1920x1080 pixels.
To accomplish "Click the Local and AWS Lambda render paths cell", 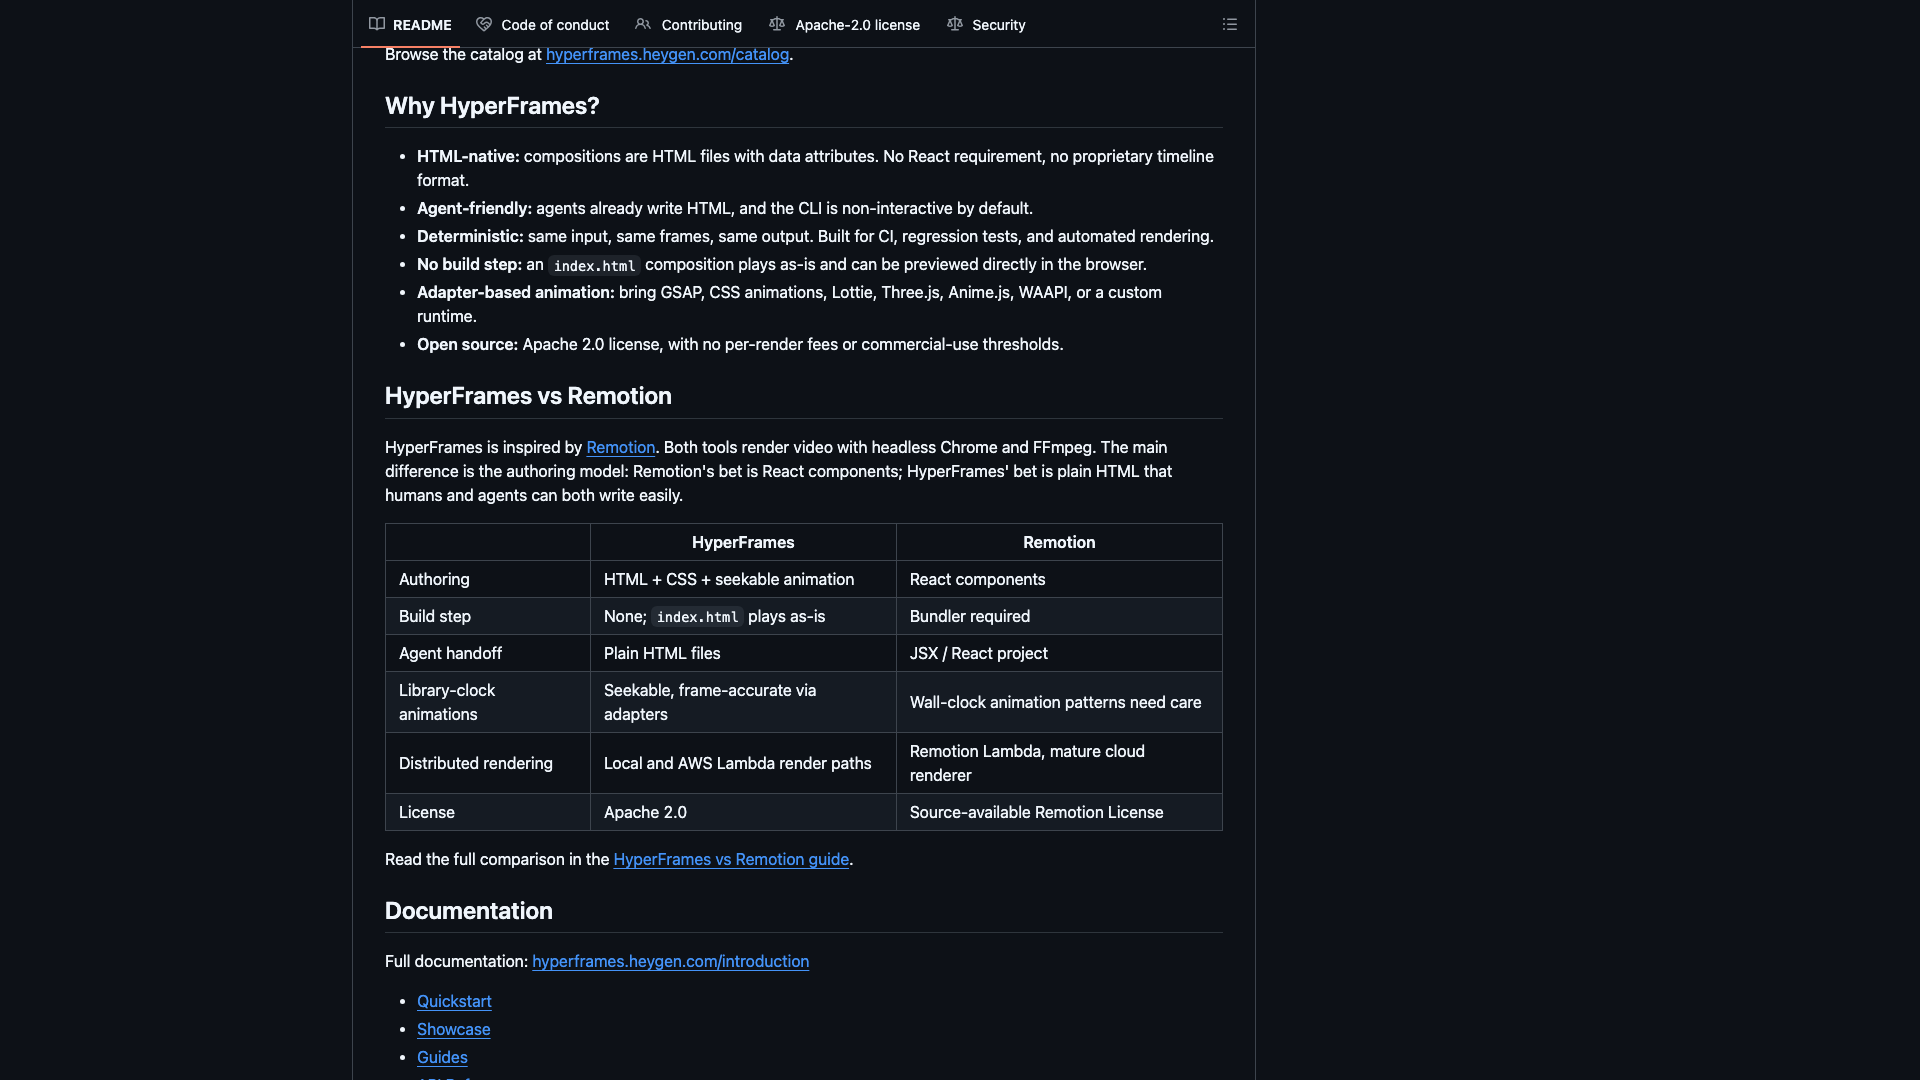I will 743,763.
